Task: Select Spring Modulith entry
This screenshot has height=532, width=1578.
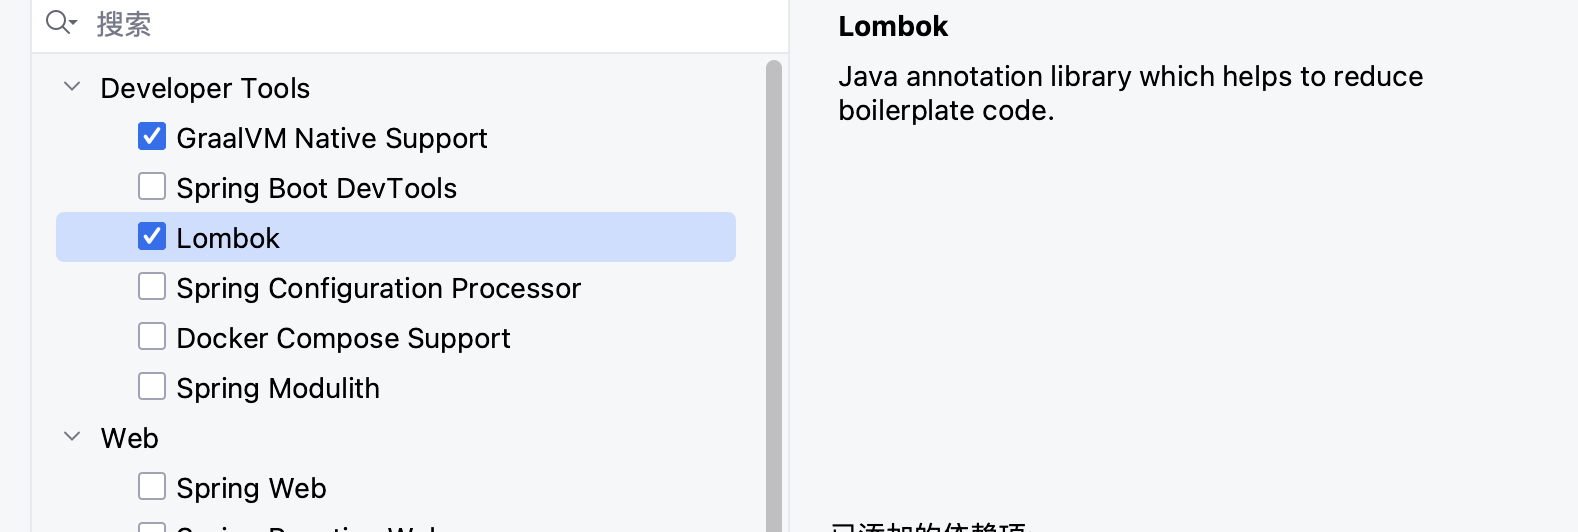Action: pos(278,388)
